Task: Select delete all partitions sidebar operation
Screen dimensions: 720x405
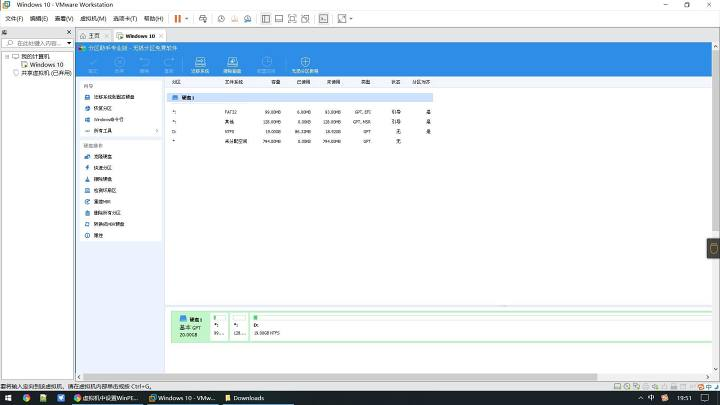Action: (103, 213)
